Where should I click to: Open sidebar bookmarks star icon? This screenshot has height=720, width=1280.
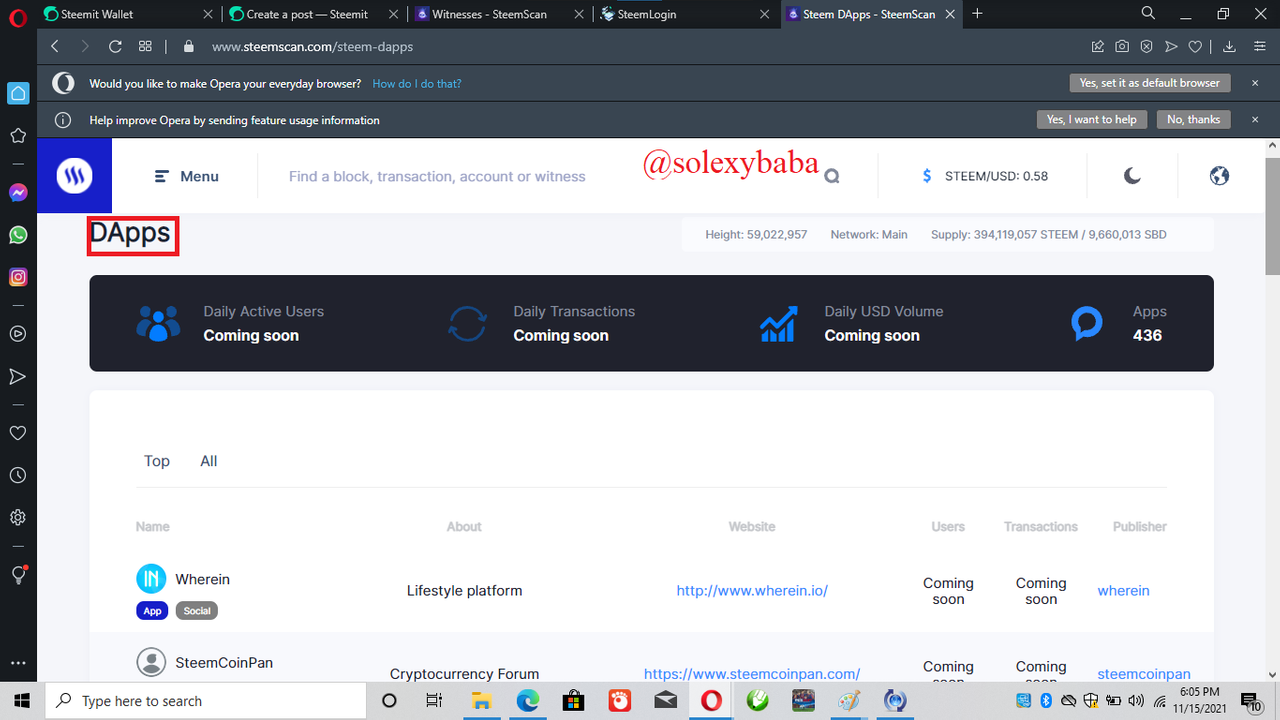(18, 135)
